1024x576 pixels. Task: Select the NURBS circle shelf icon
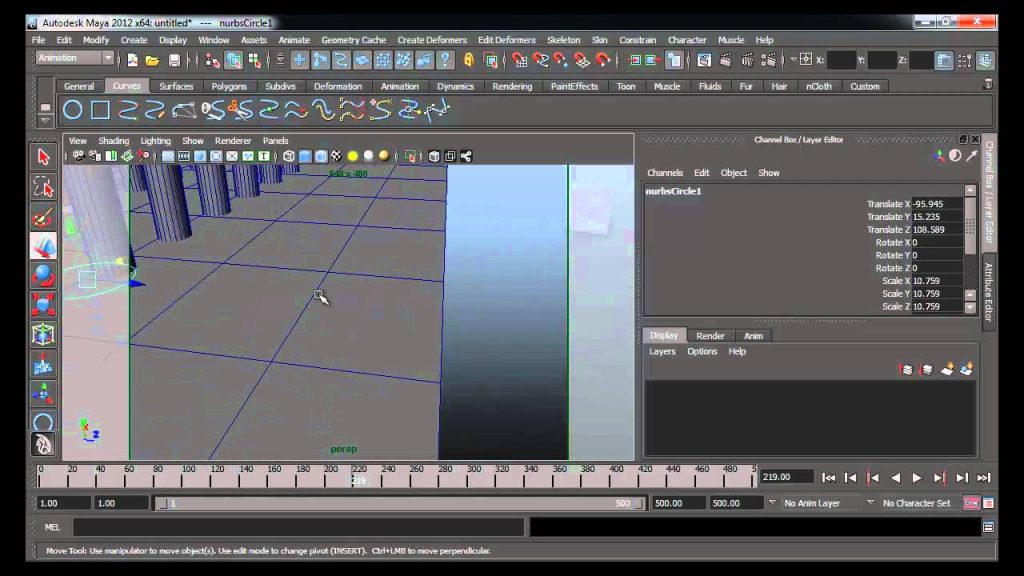pos(72,110)
